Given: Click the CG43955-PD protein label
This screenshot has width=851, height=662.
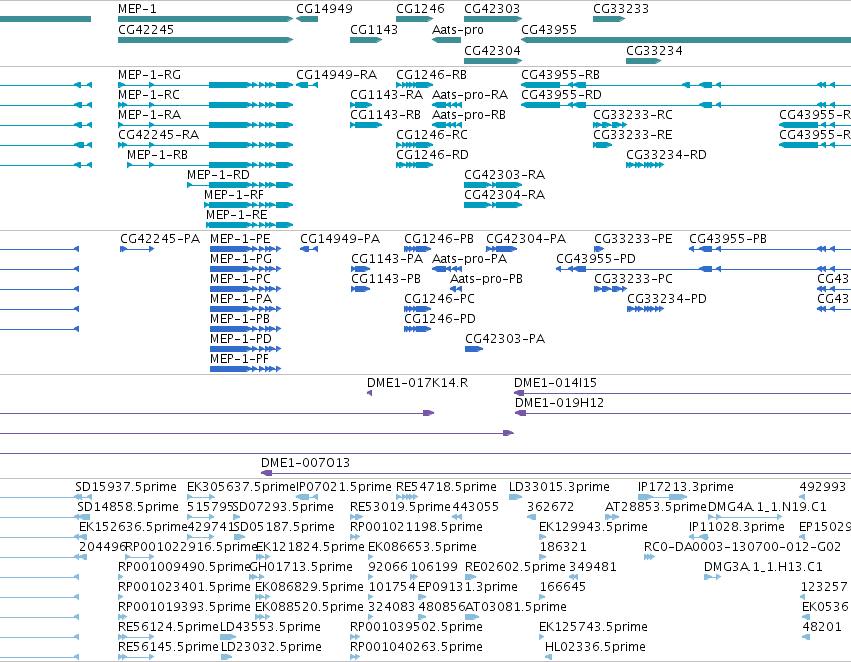Looking at the screenshot, I should click(596, 259).
